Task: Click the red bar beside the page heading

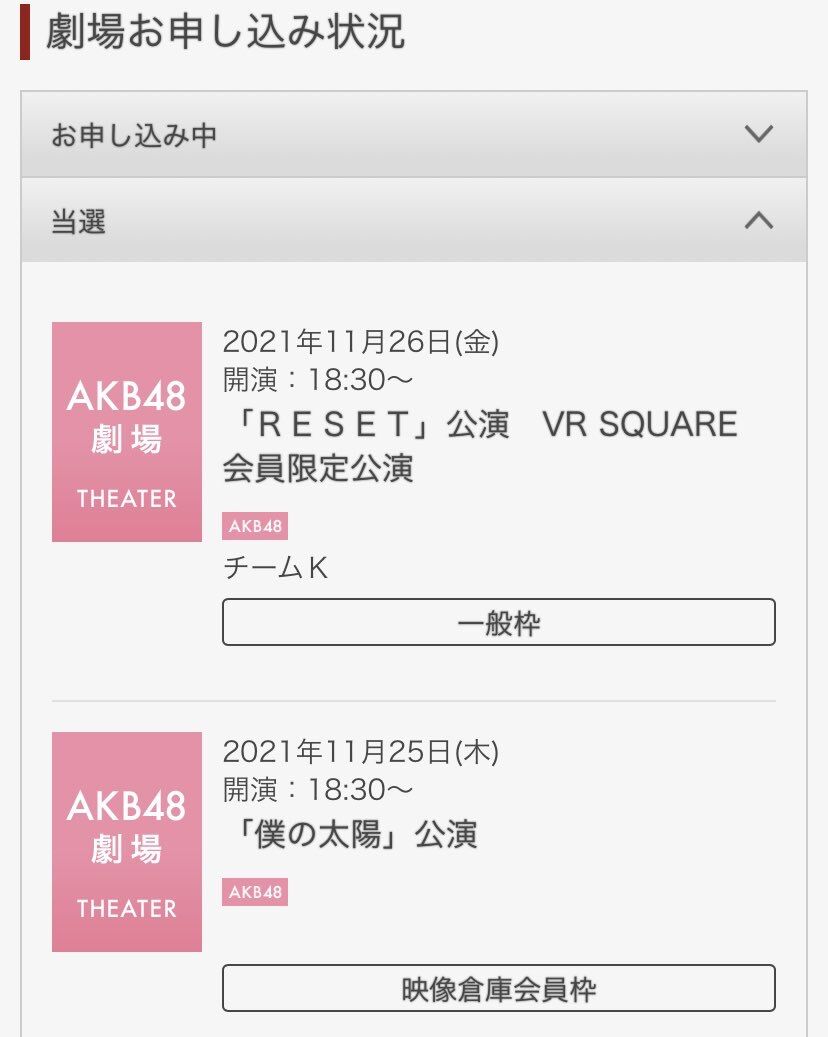Action: 25,32
